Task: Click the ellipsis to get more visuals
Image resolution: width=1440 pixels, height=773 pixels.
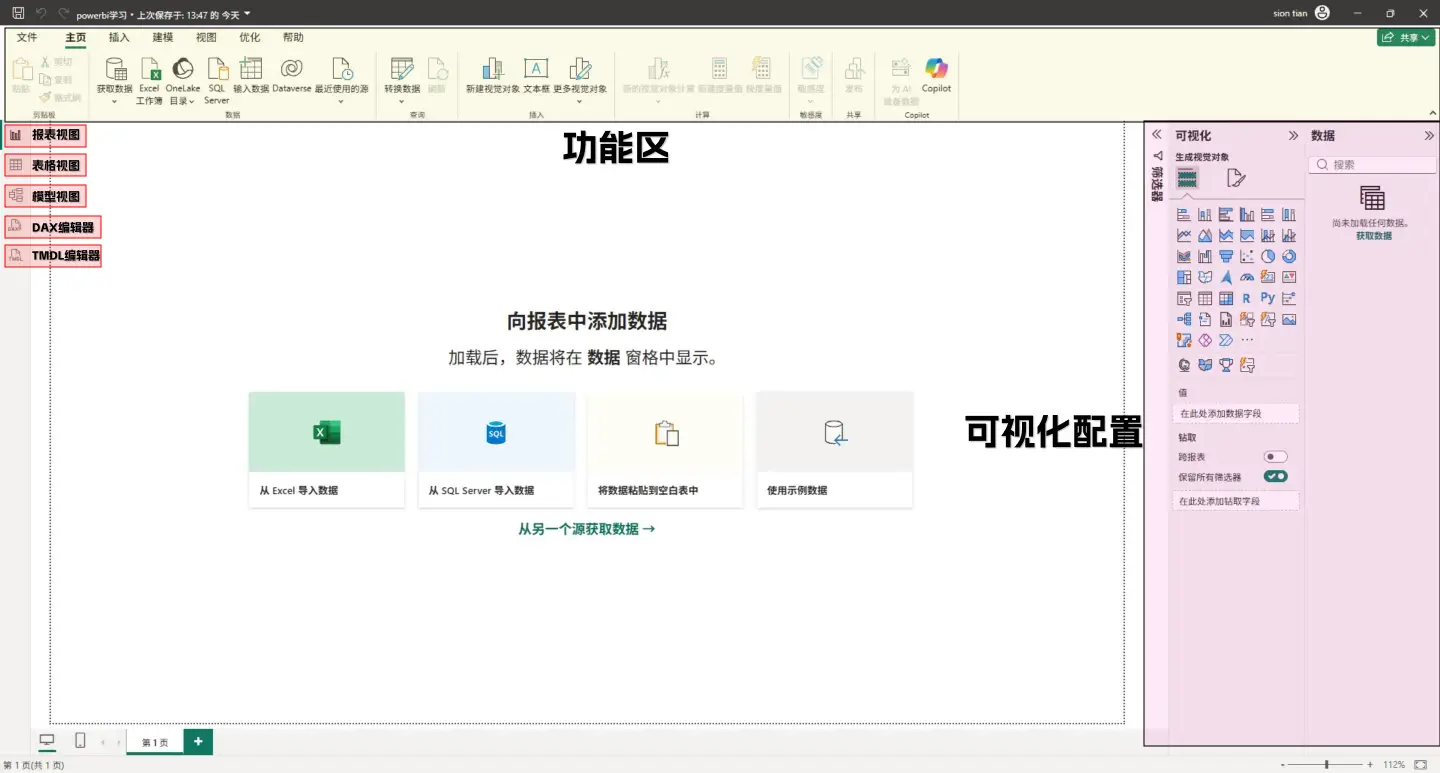Action: pyautogui.click(x=1247, y=340)
